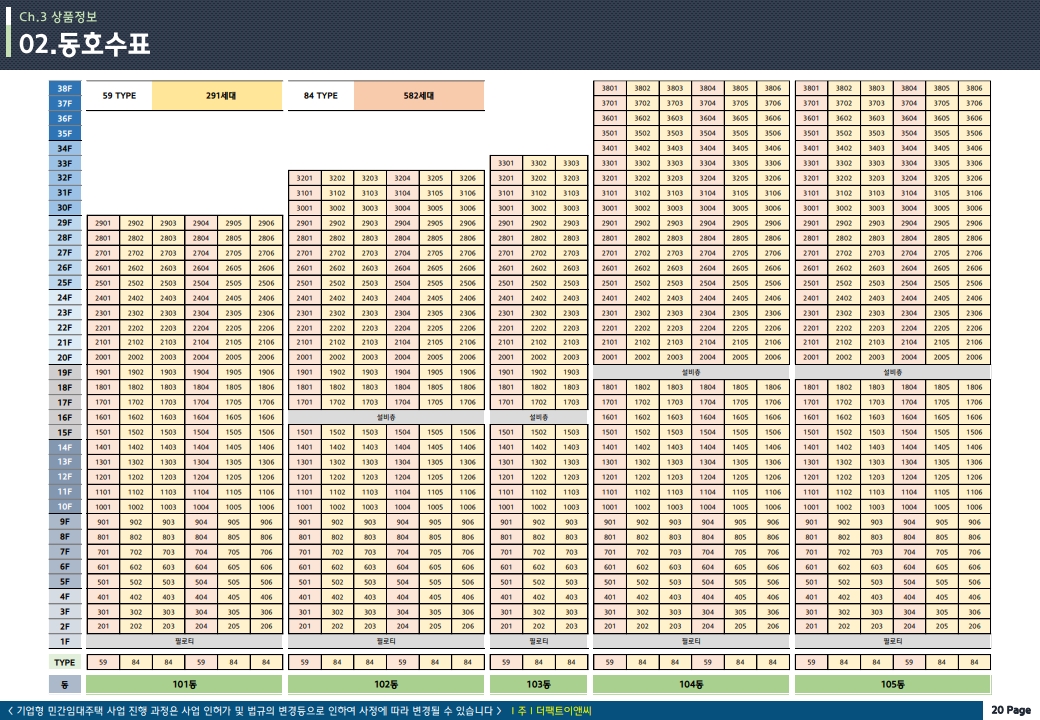Select the '84 TYPE' legend label
The image size is (1040, 720).
tap(321, 95)
